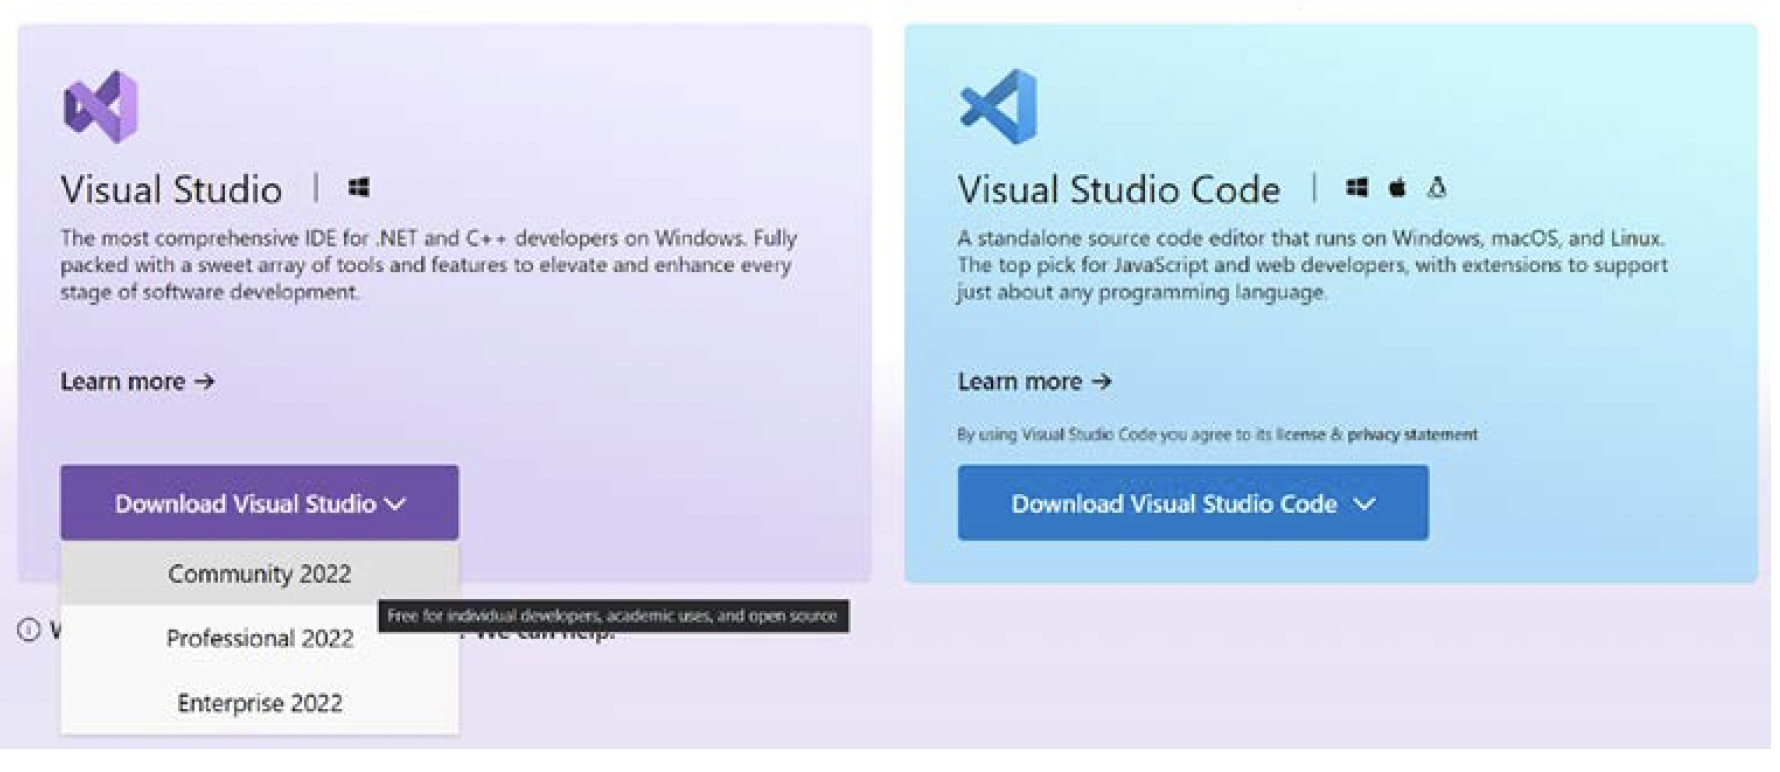Choose Enterprise 2022 edition
The image size is (1780, 772).
point(260,703)
